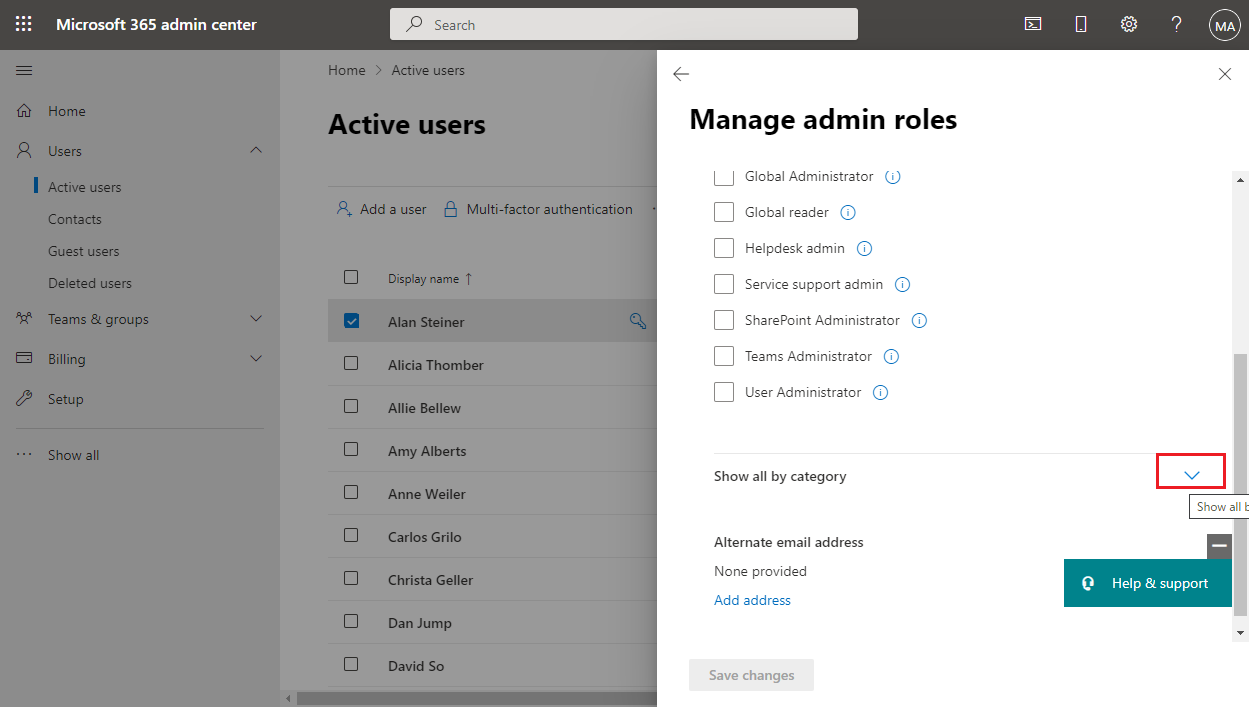Go to the Home breadcrumb

(x=346, y=70)
